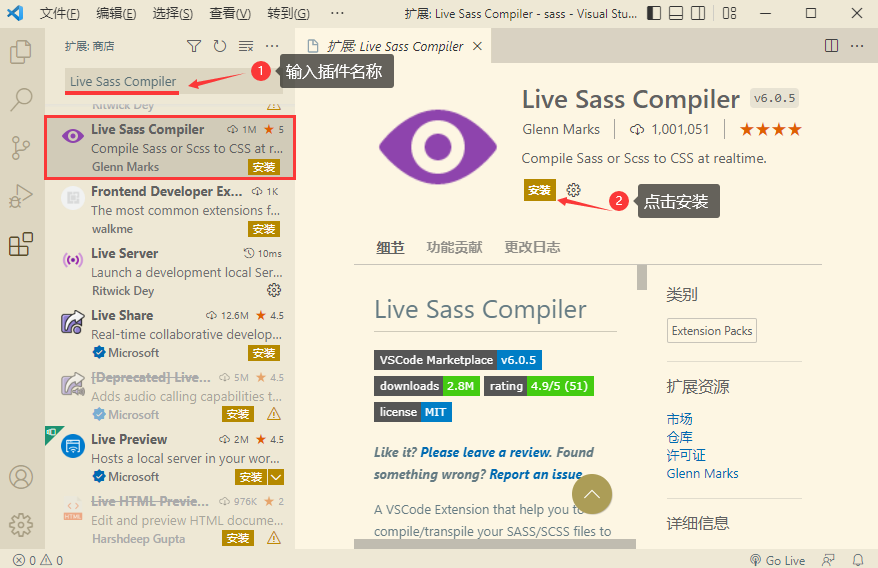Open the 编辑(E) menu

(x=116, y=13)
